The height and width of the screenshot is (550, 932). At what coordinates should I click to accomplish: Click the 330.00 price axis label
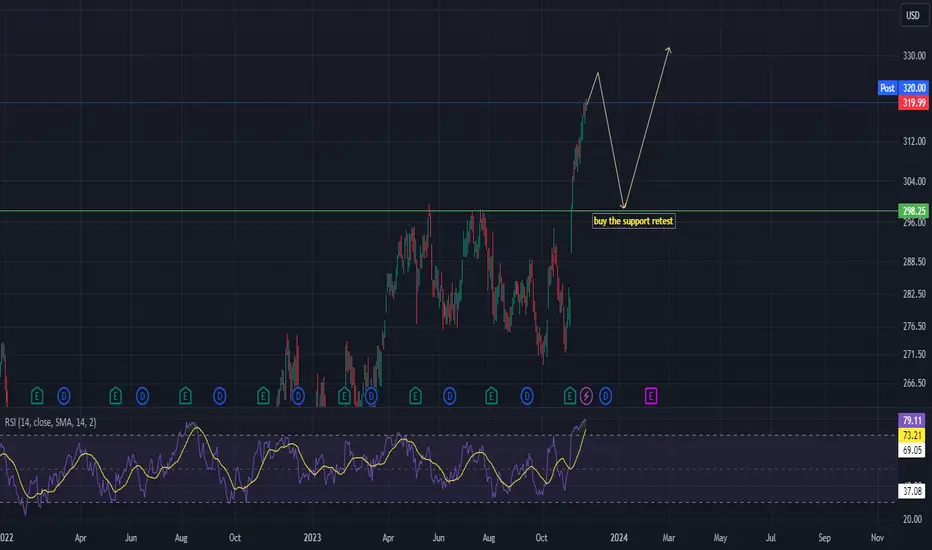click(914, 56)
